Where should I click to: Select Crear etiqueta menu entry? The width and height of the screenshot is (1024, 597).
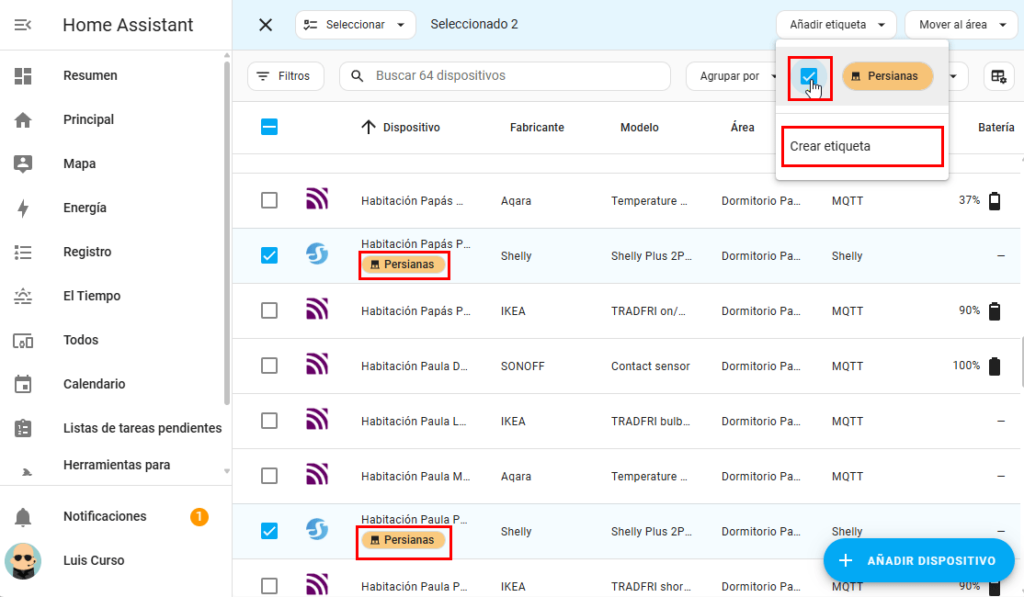(x=860, y=146)
